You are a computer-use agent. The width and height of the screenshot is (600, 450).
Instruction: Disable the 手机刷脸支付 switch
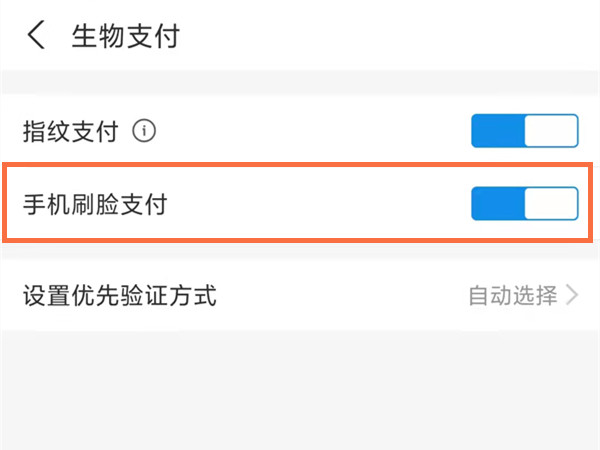click(x=525, y=203)
